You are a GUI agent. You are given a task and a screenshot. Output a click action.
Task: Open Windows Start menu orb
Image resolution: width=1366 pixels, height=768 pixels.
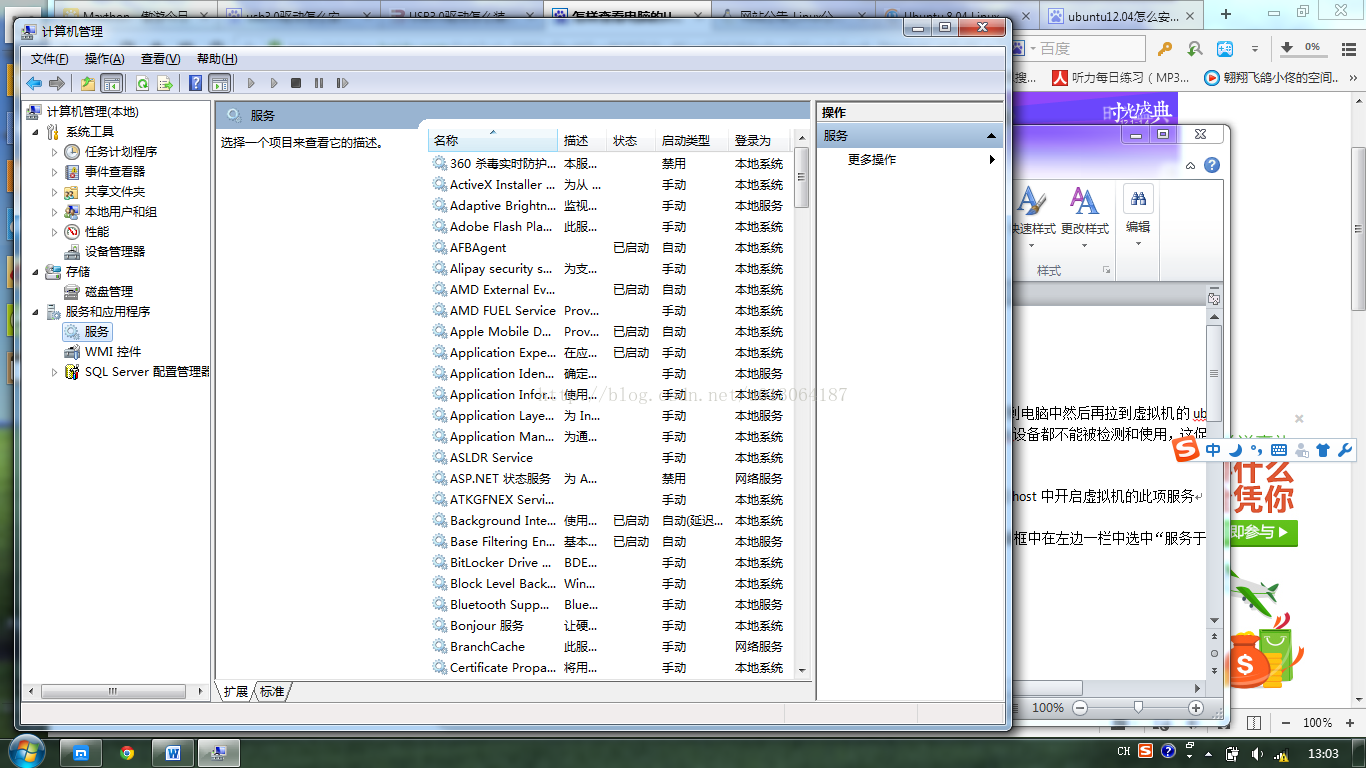click(x=27, y=750)
